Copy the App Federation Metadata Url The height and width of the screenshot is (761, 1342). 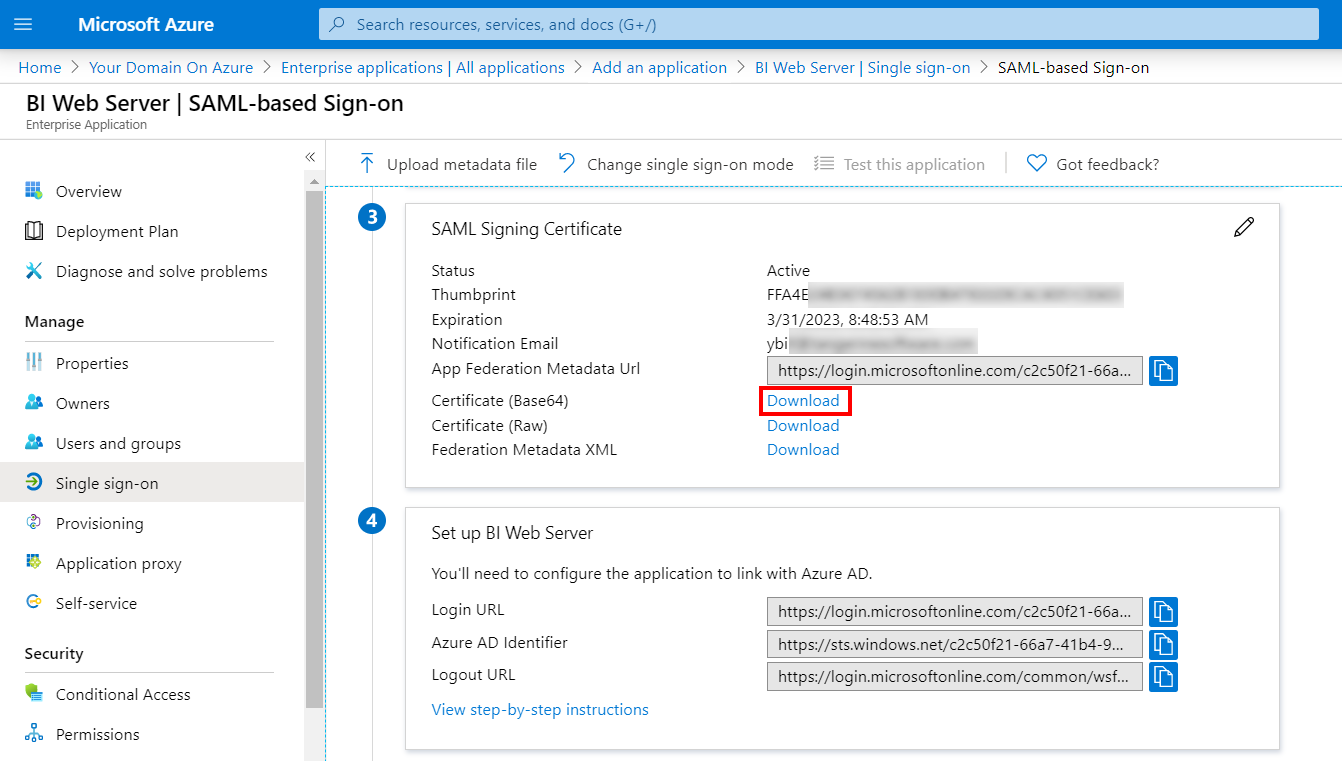1163,370
